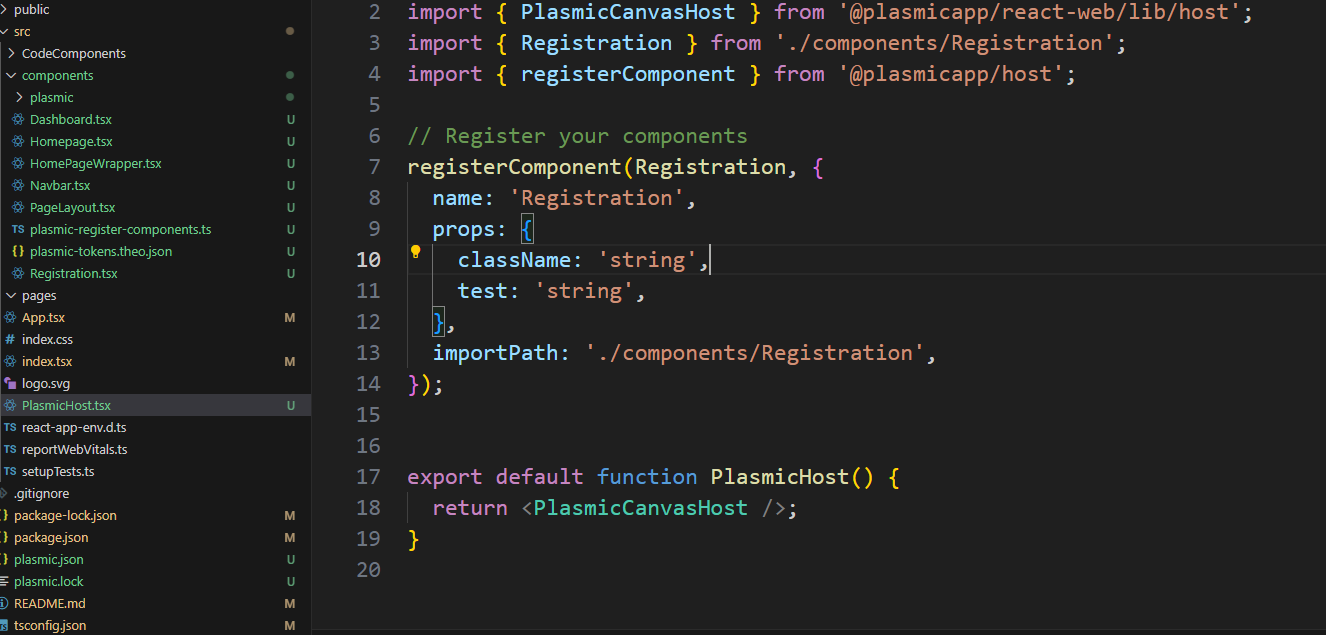Click the info icon beside README.md
The width and height of the screenshot is (1326, 635).
tap(4, 604)
